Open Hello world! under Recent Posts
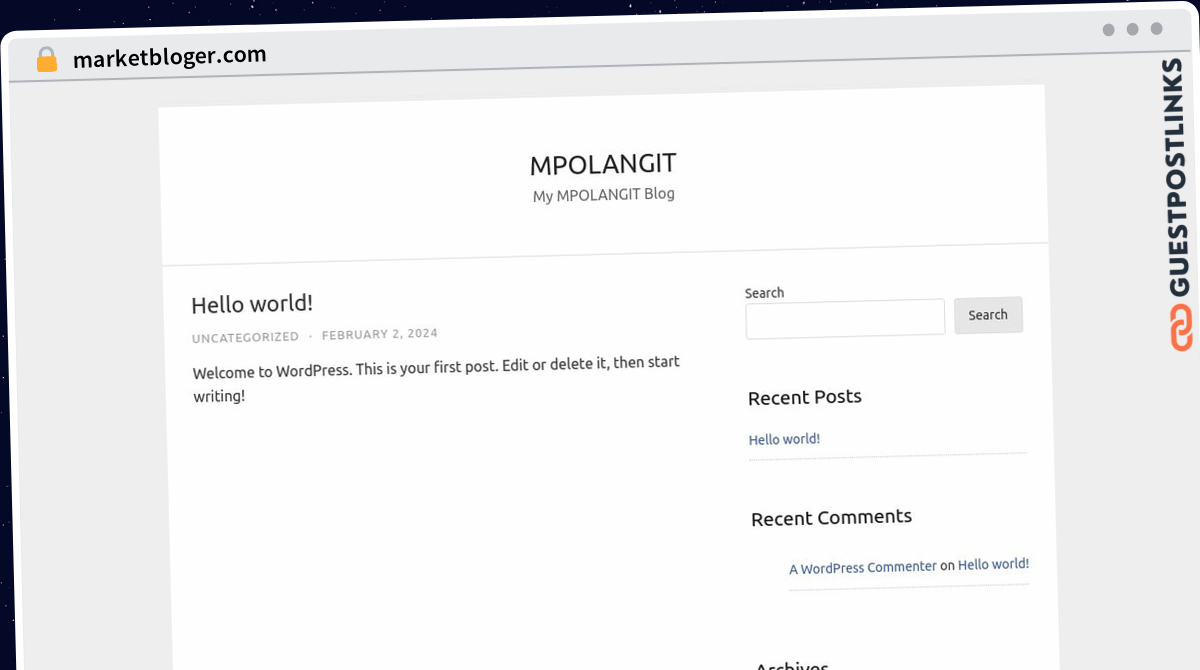1200x670 pixels. [x=784, y=439]
